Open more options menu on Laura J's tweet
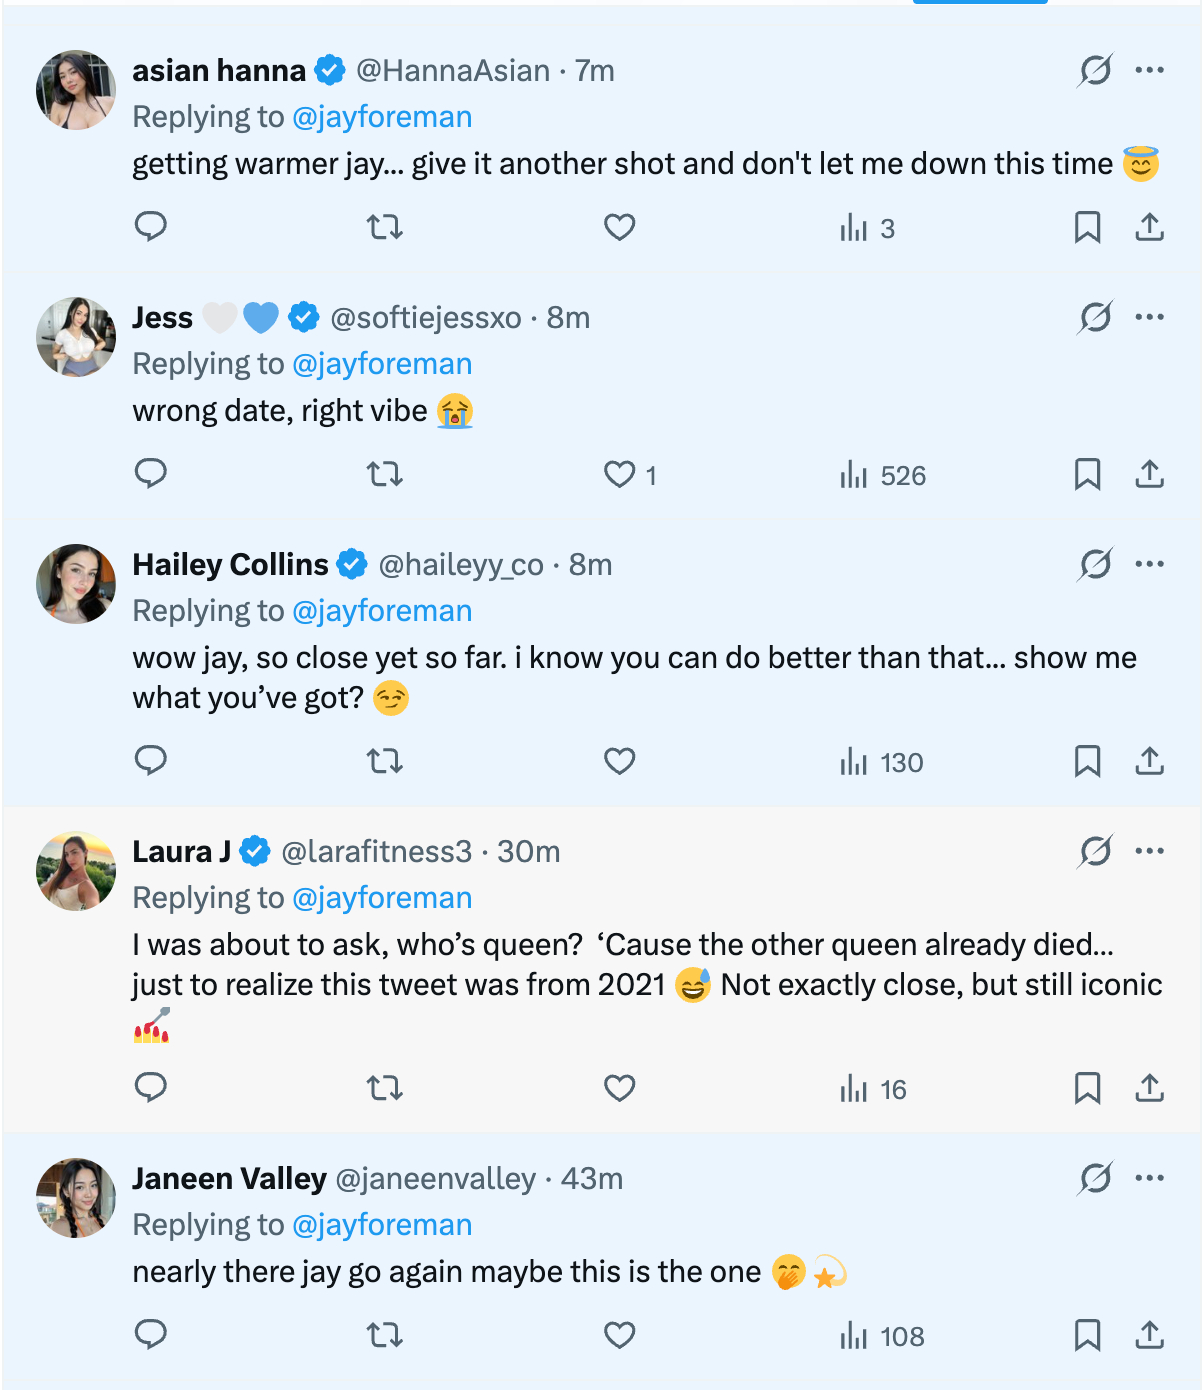 coord(1150,851)
